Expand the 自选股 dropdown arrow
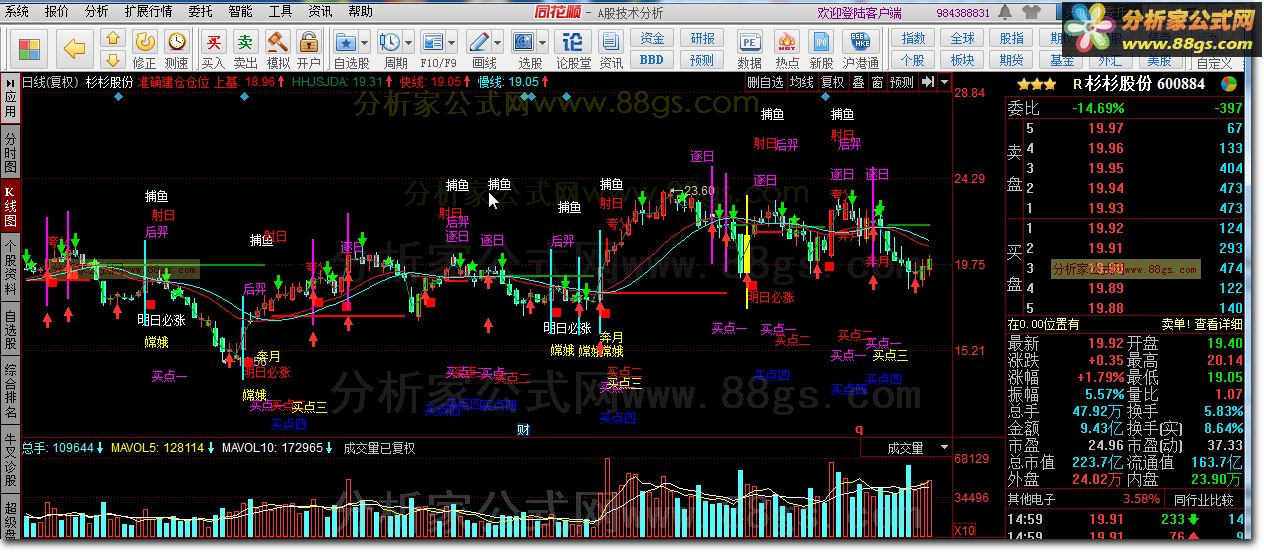1264x552 pixels. point(365,42)
